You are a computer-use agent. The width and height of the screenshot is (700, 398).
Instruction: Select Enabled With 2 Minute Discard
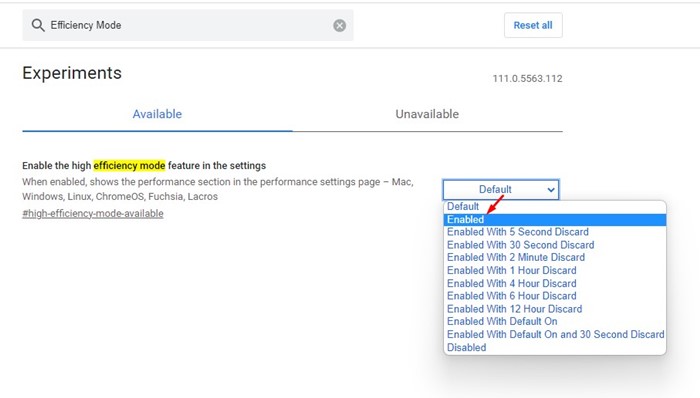pyautogui.click(x=555, y=257)
